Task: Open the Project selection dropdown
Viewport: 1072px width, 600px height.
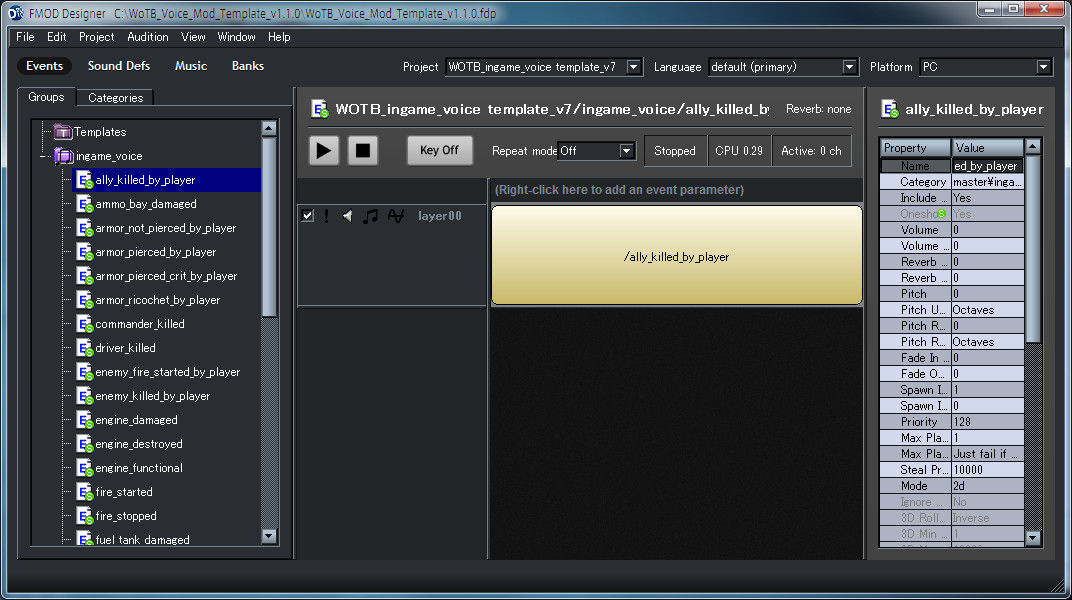Action: pyautogui.click(x=633, y=67)
